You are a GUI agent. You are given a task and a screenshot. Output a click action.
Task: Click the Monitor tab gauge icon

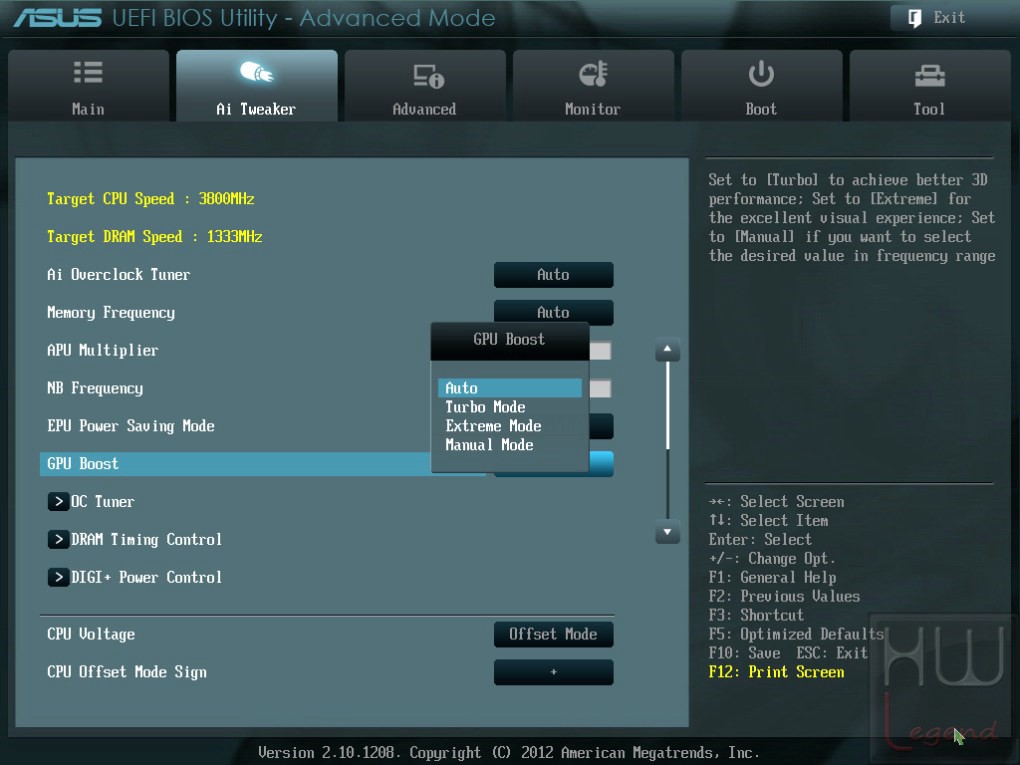(x=593, y=74)
